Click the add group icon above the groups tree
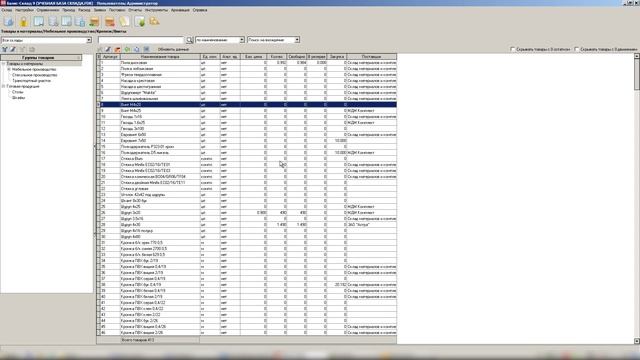 pos(4,49)
